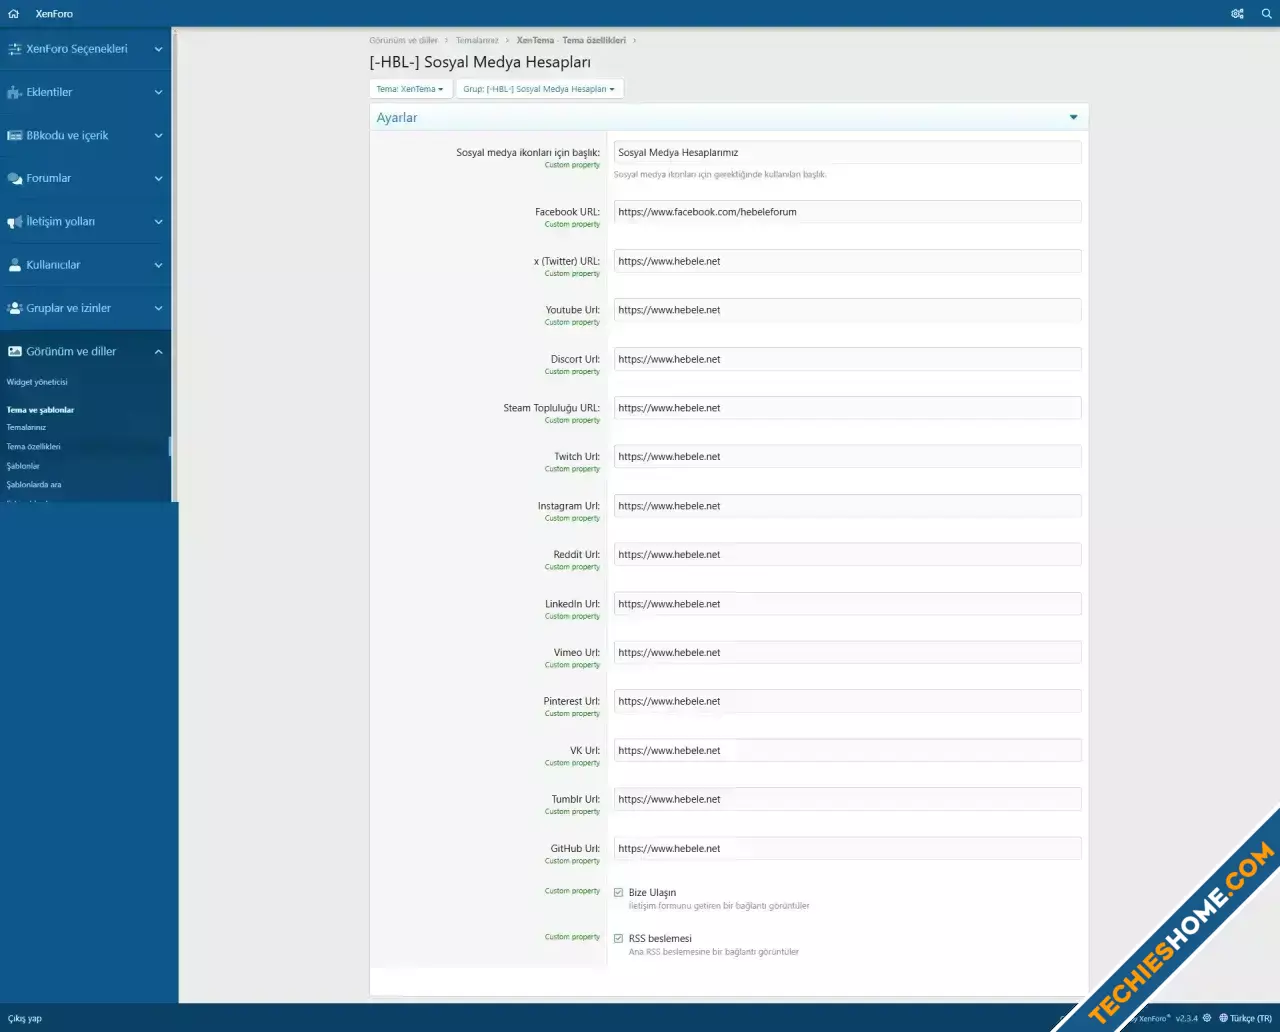Click the Sosyal medya başlık input field
The width and height of the screenshot is (1280, 1032).
click(x=847, y=153)
